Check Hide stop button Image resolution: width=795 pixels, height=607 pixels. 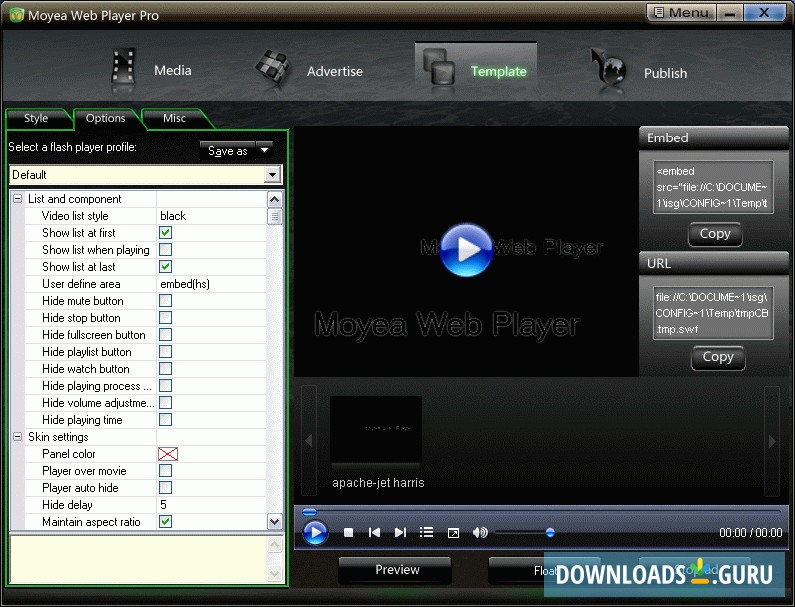pos(165,318)
